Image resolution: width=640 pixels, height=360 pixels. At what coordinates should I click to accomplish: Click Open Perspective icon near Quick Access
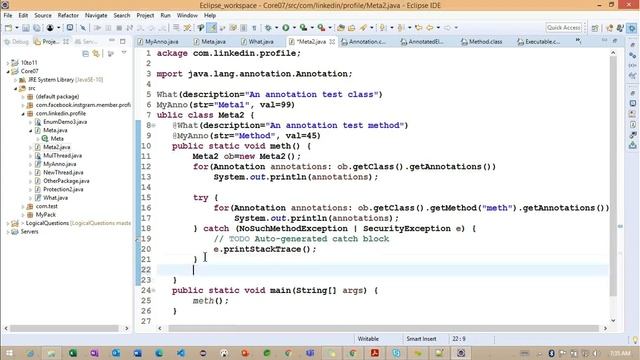click(595, 28)
